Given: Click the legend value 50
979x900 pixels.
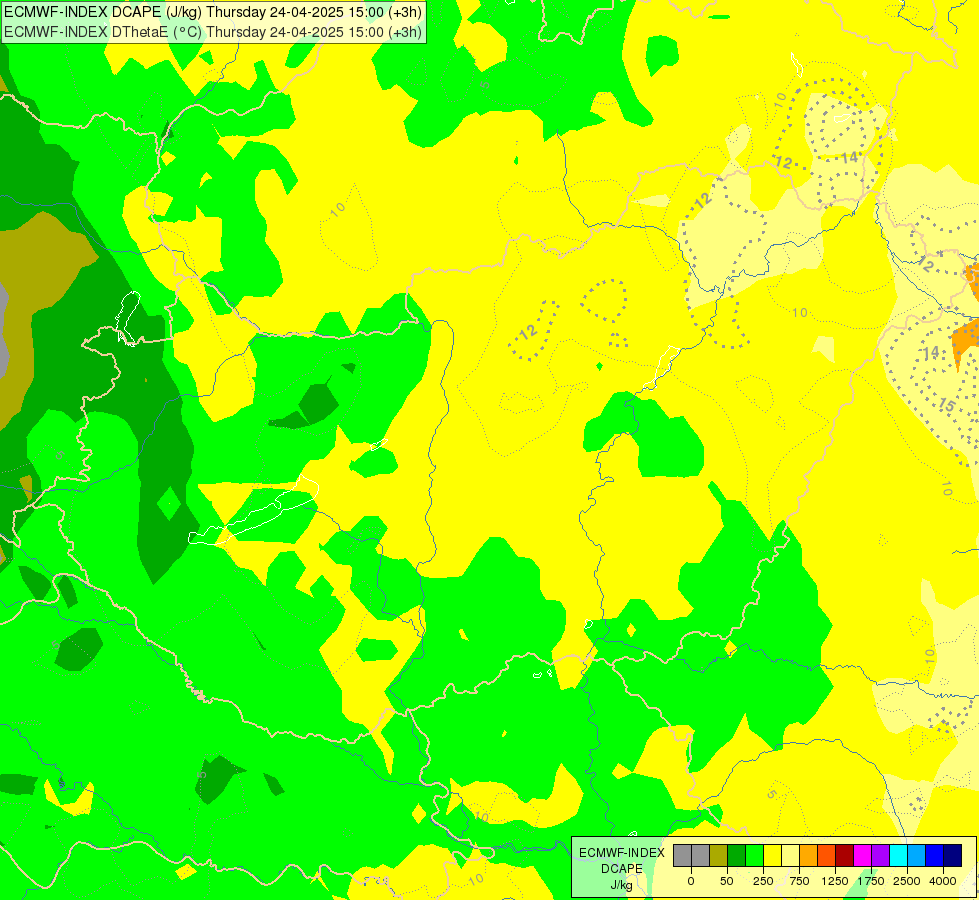Looking at the screenshot, I should (x=727, y=881).
